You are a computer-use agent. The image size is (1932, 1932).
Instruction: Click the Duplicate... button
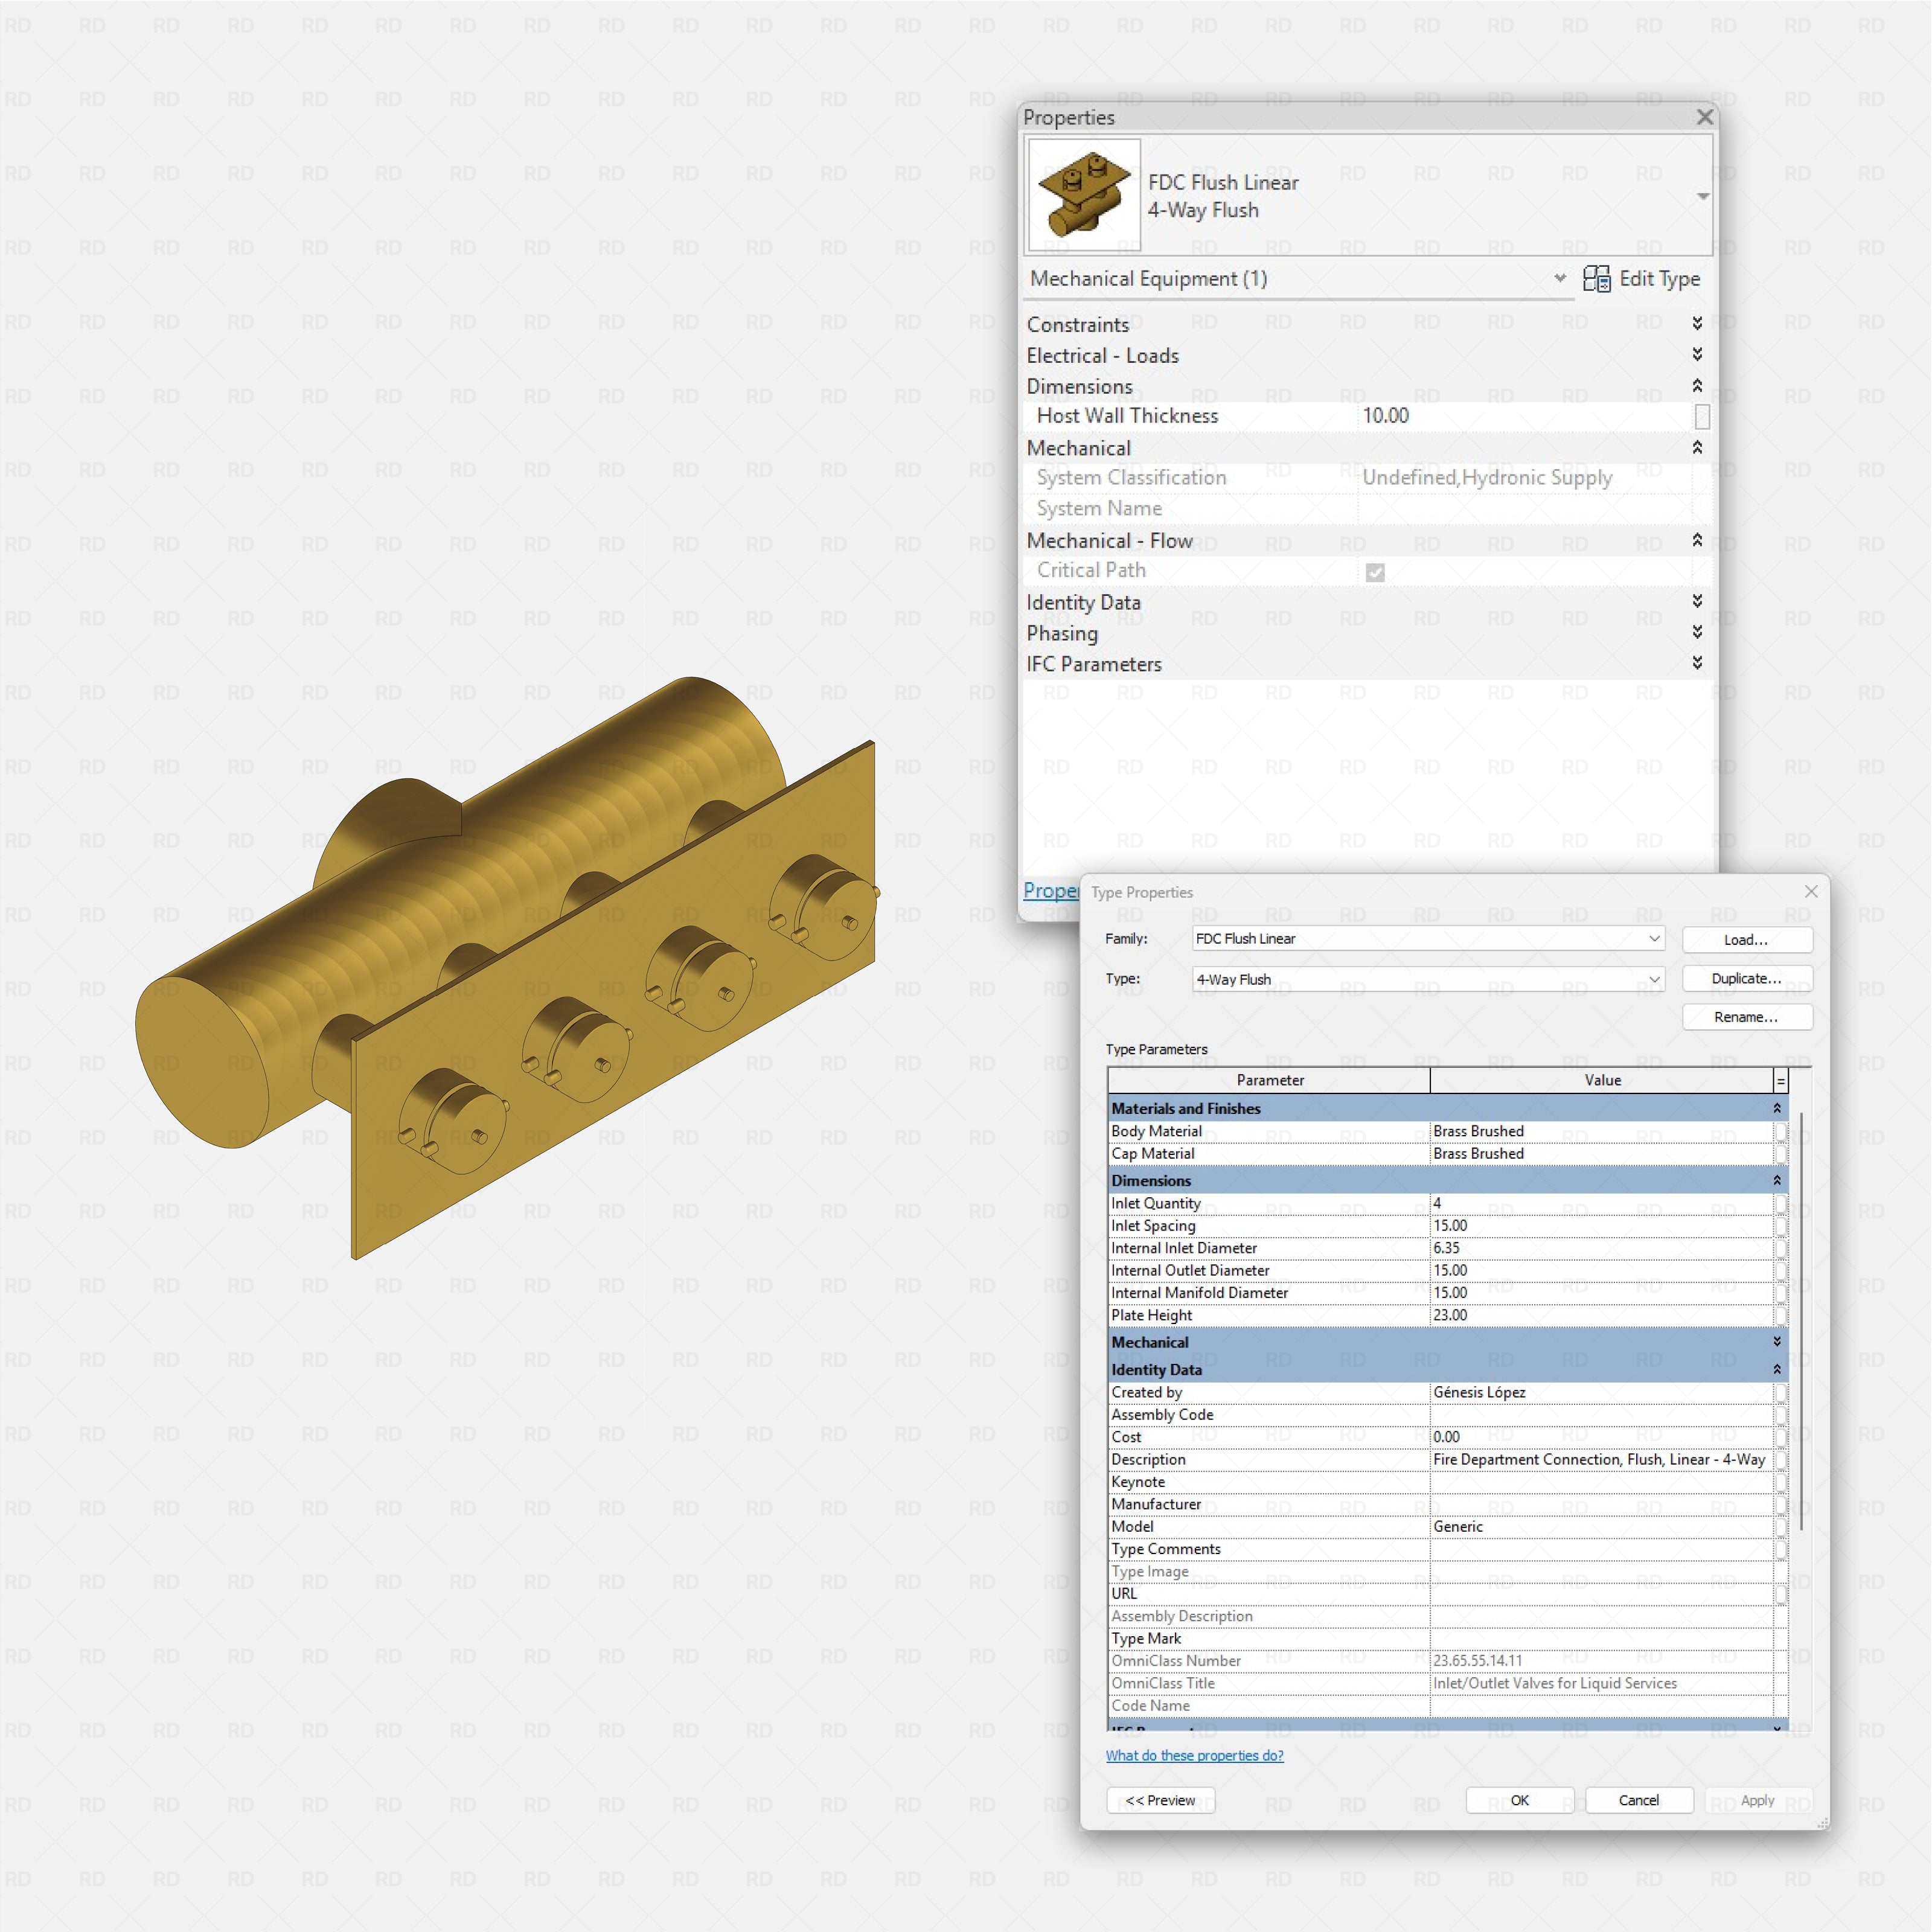(x=1747, y=978)
